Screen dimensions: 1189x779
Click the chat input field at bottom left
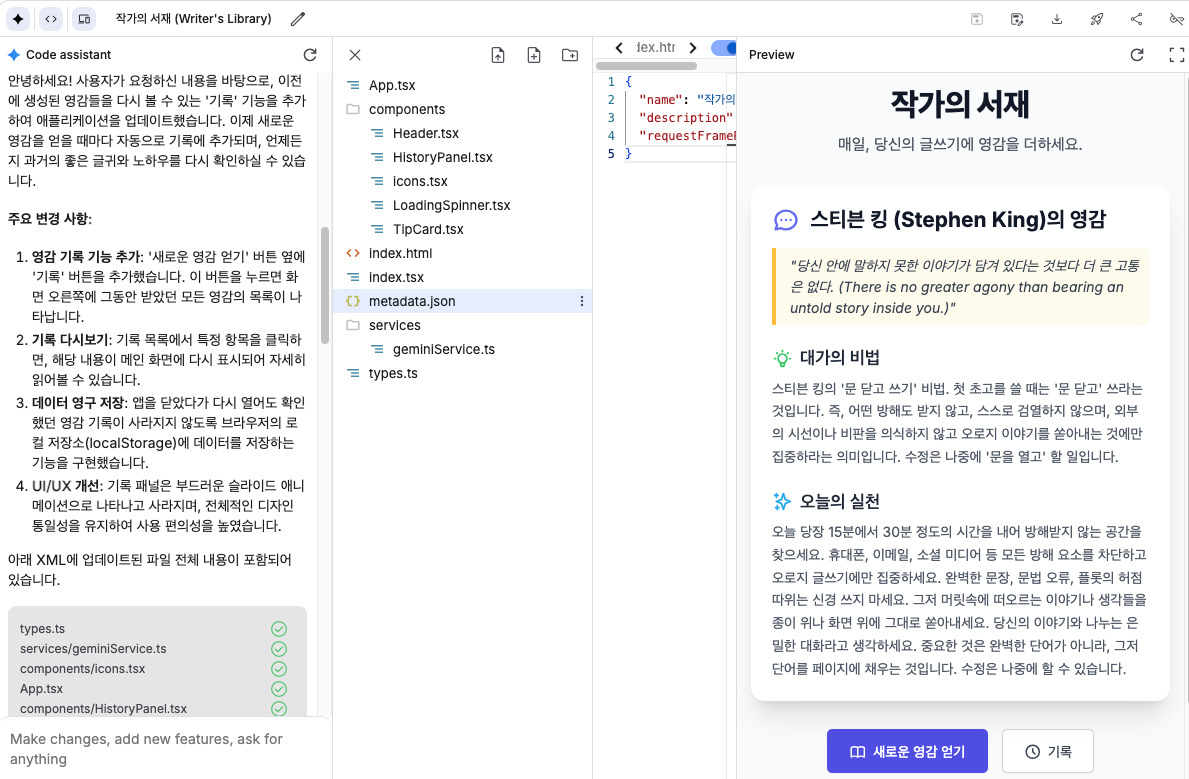pyautogui.click(x=165, y=748)
